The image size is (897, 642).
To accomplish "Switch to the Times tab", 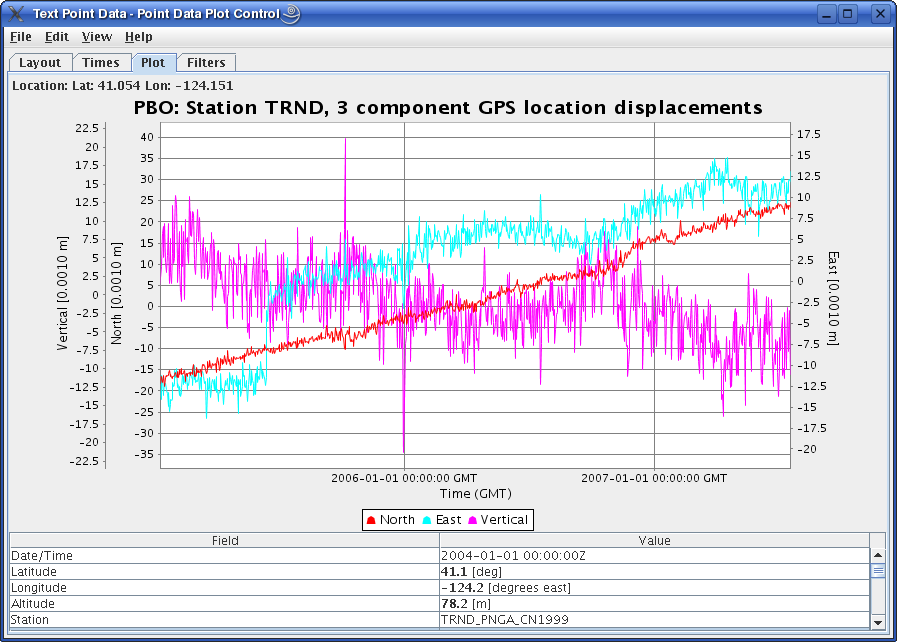I will 101,63.
